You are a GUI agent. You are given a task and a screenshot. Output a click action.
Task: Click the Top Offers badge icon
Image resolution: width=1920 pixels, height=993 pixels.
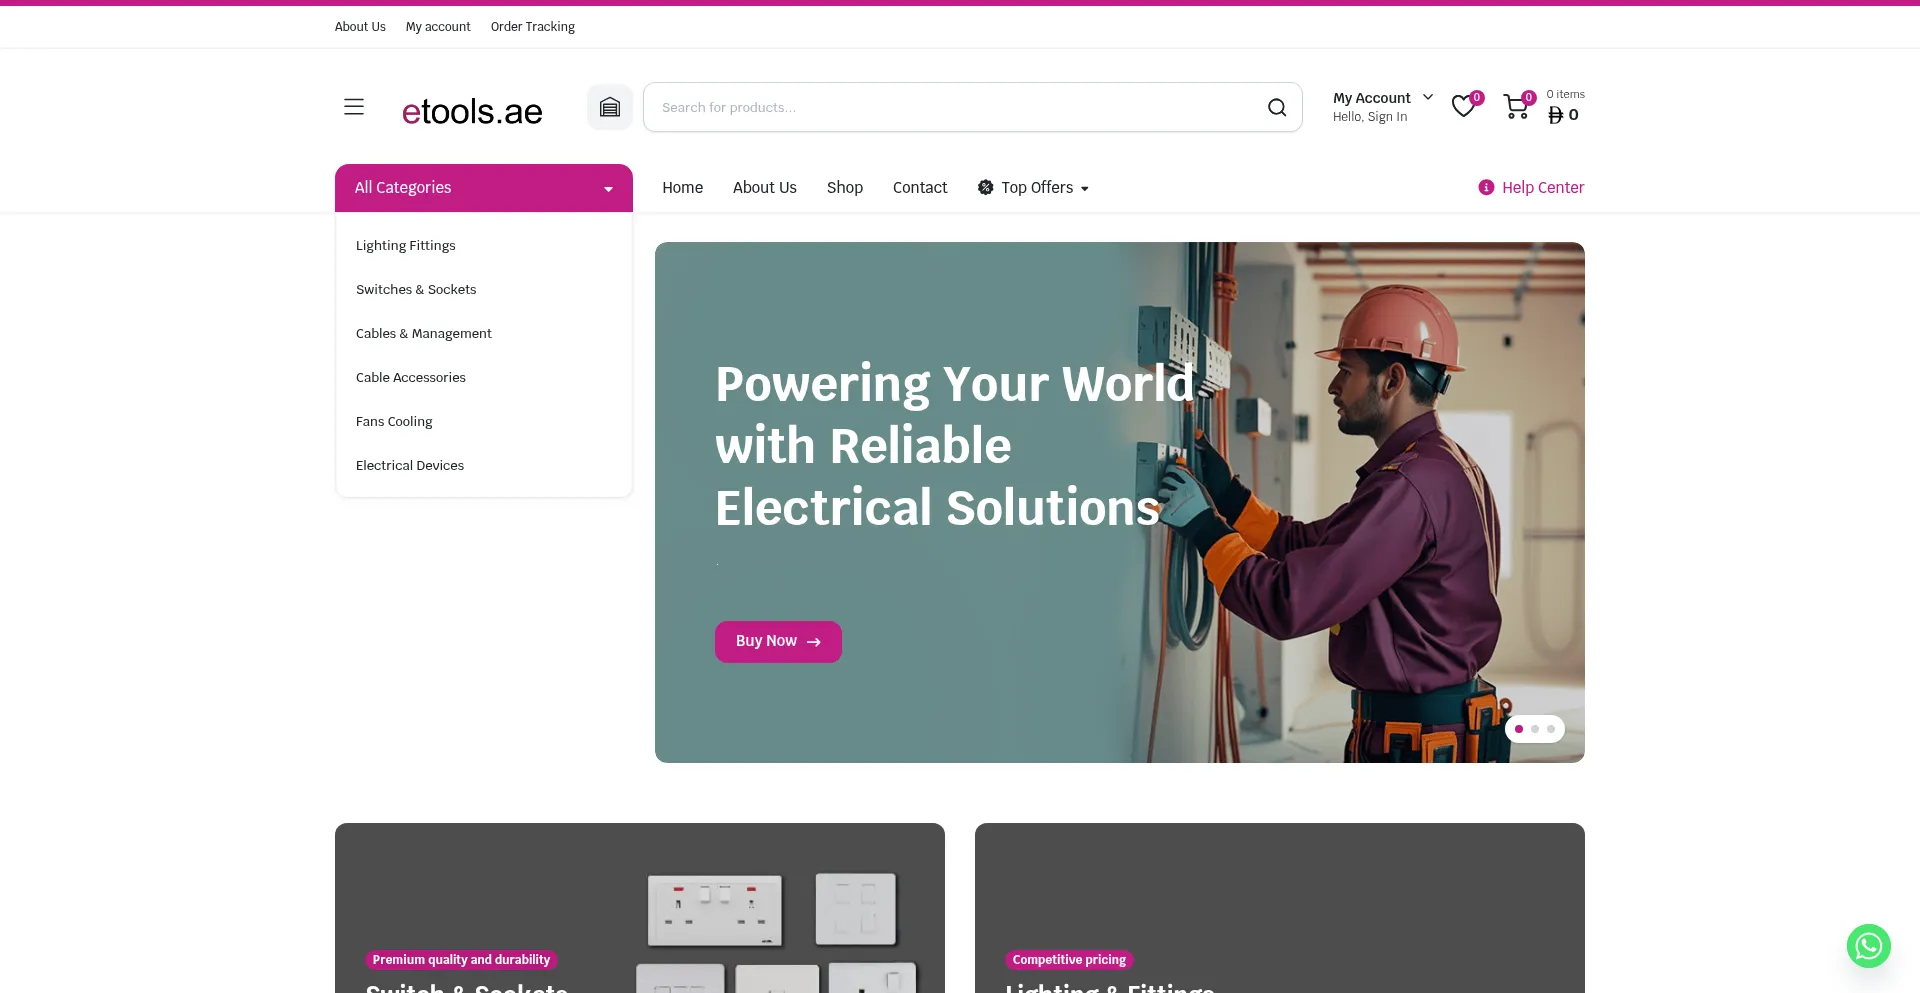point(985,187)
